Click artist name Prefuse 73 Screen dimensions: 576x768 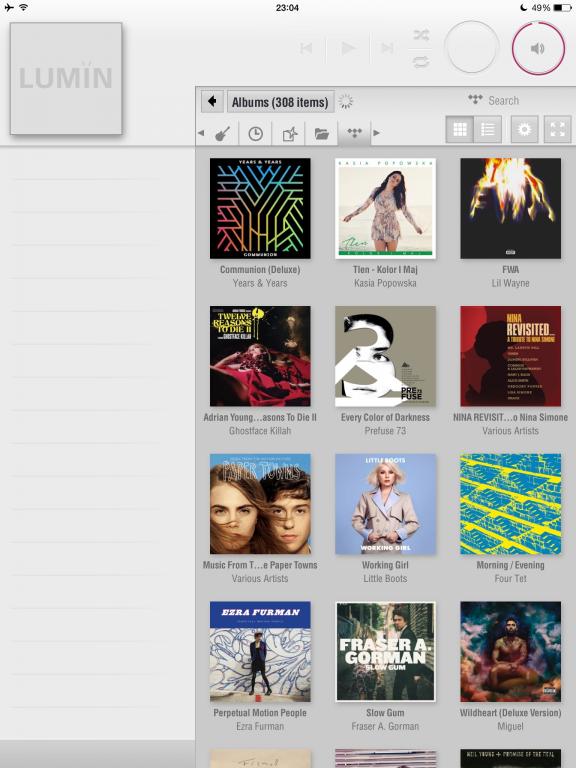[385, 431]
